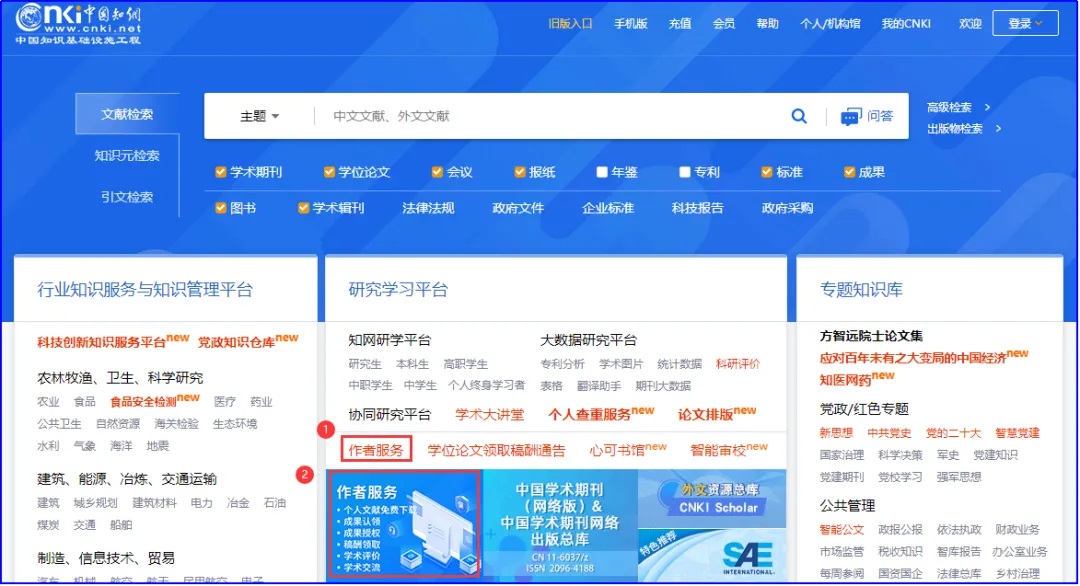Open the 党政知识仓库 link
This screenshot has height=586, width=1080.
(x=236, y=342)
